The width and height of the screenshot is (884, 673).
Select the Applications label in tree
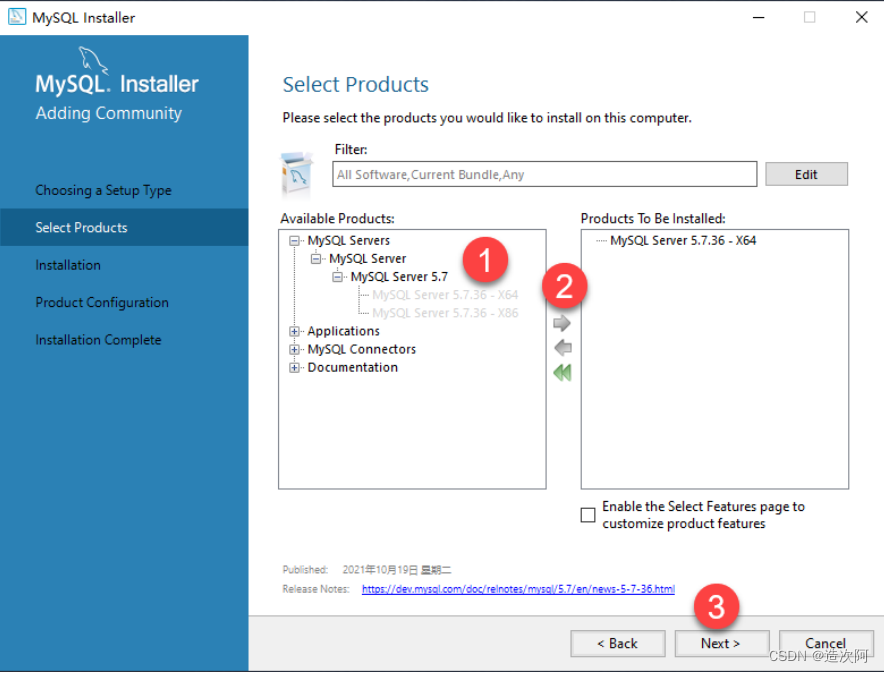(x=343, y=331)
